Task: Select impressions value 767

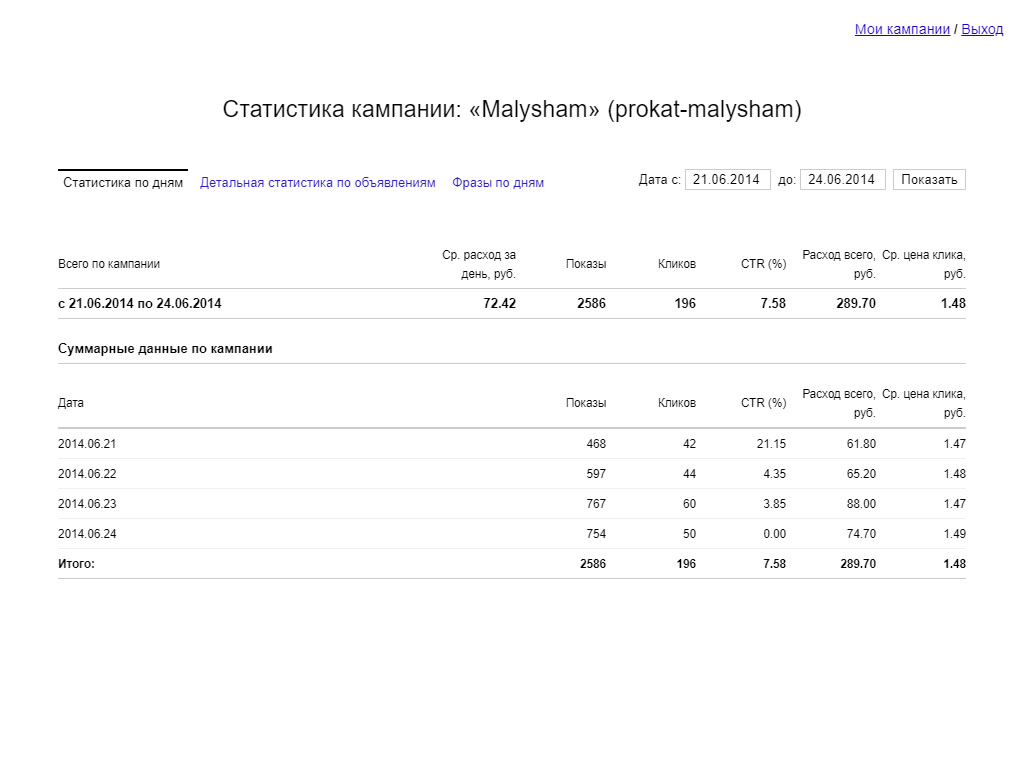Action: click(x=596, y=504)
